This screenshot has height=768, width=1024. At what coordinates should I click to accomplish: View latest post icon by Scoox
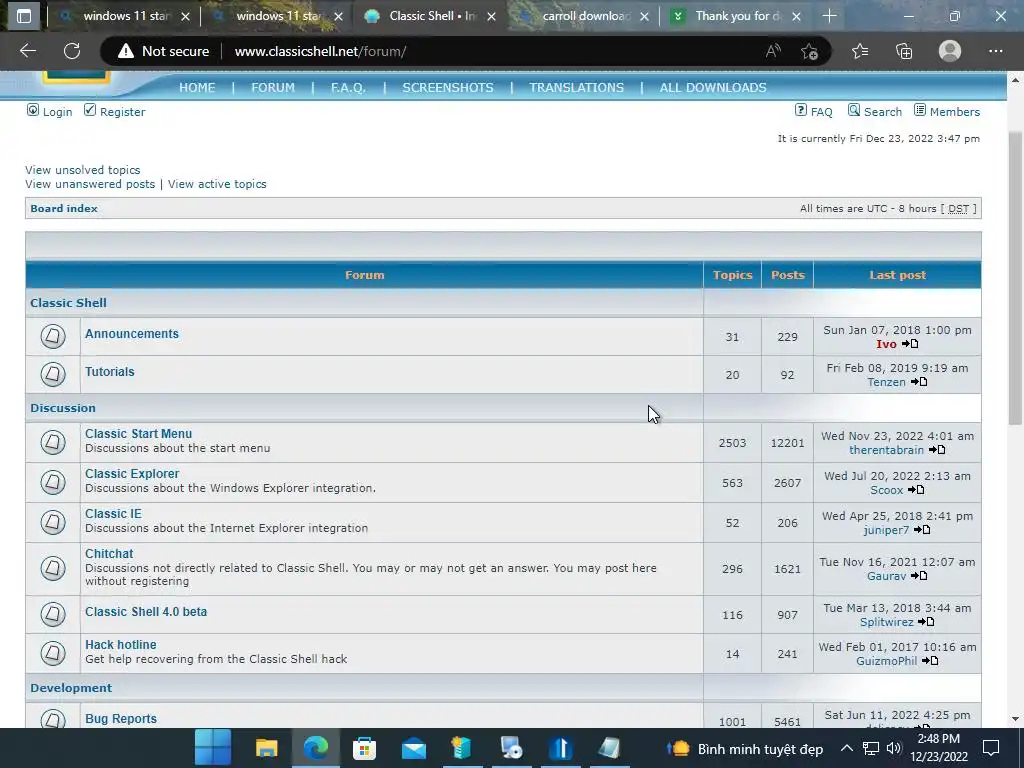click(x=916, y=490)
